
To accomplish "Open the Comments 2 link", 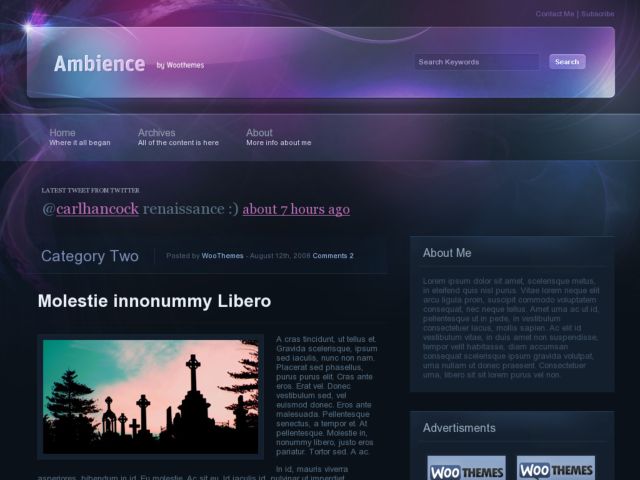I will coord(333,256).
